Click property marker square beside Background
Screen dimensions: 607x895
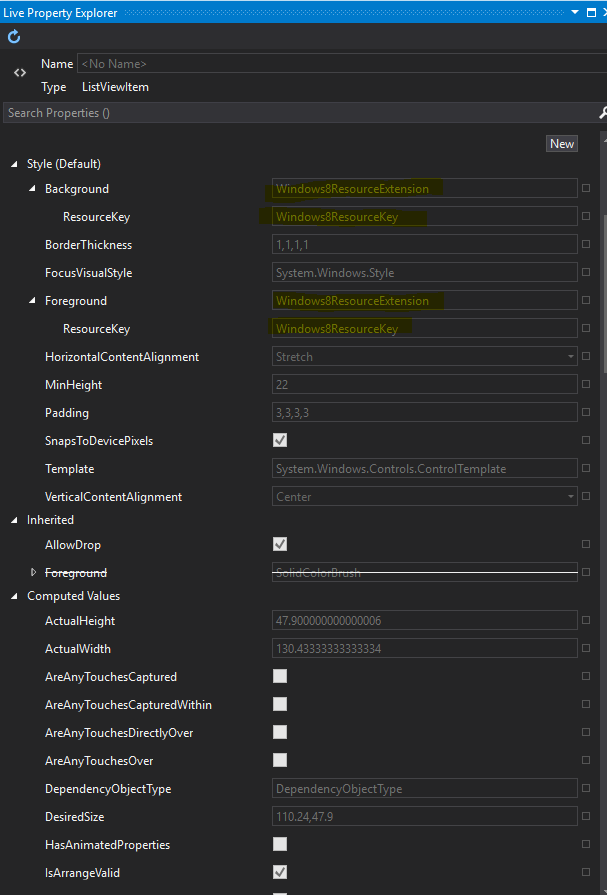[586, 188]
